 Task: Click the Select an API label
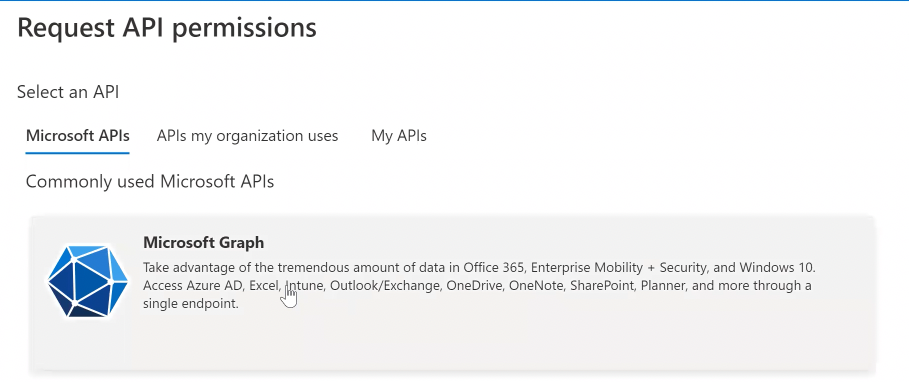coord(68,92)
